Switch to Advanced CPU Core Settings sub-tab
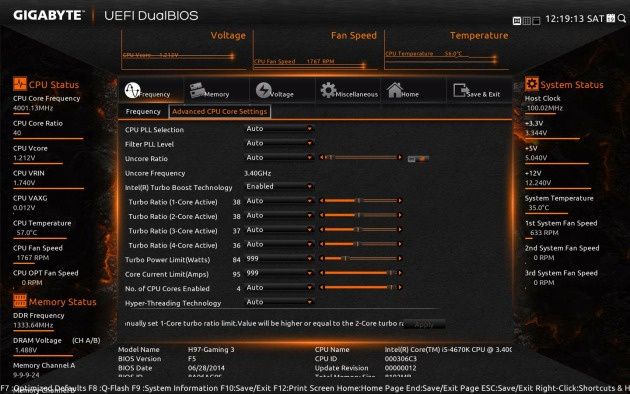The width and height of the screenshot is (630, 394). 219,112
